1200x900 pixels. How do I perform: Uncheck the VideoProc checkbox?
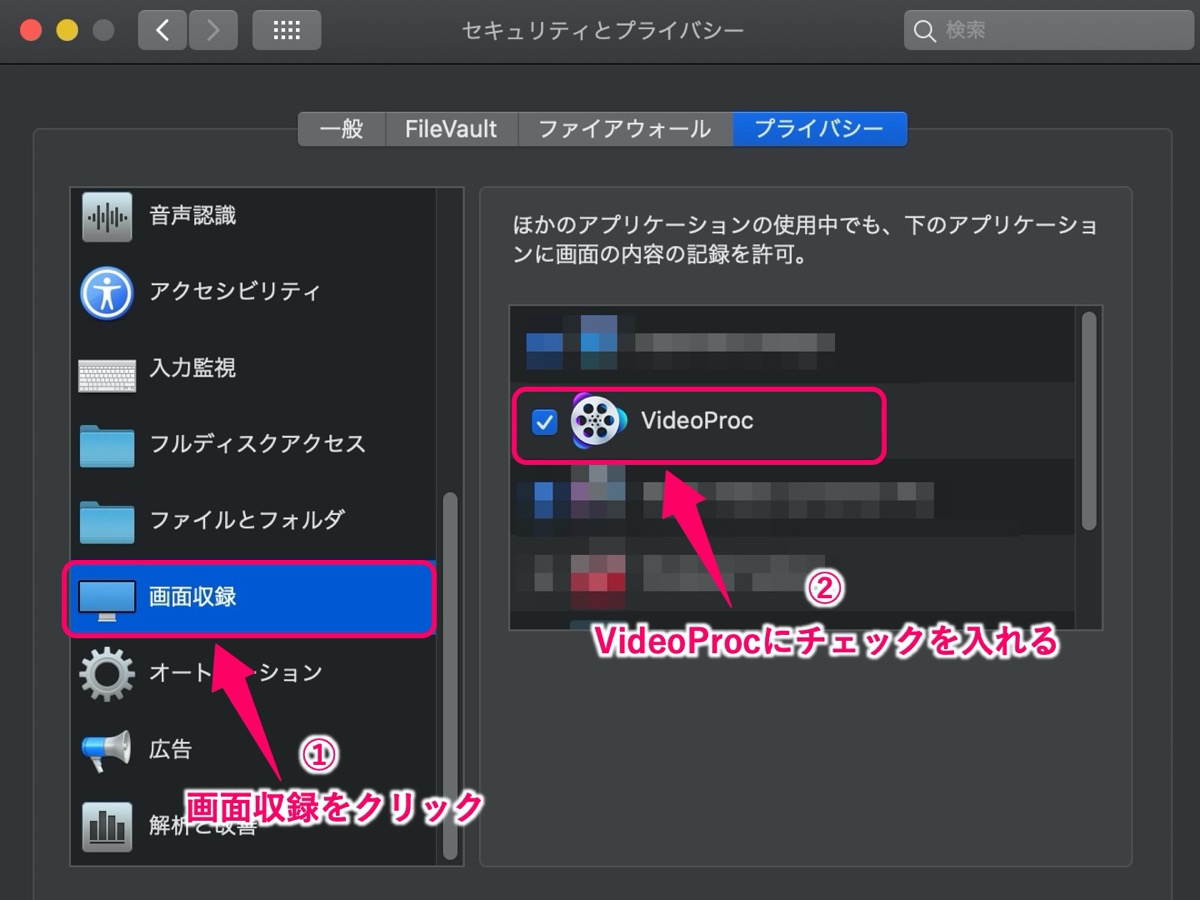545,423
